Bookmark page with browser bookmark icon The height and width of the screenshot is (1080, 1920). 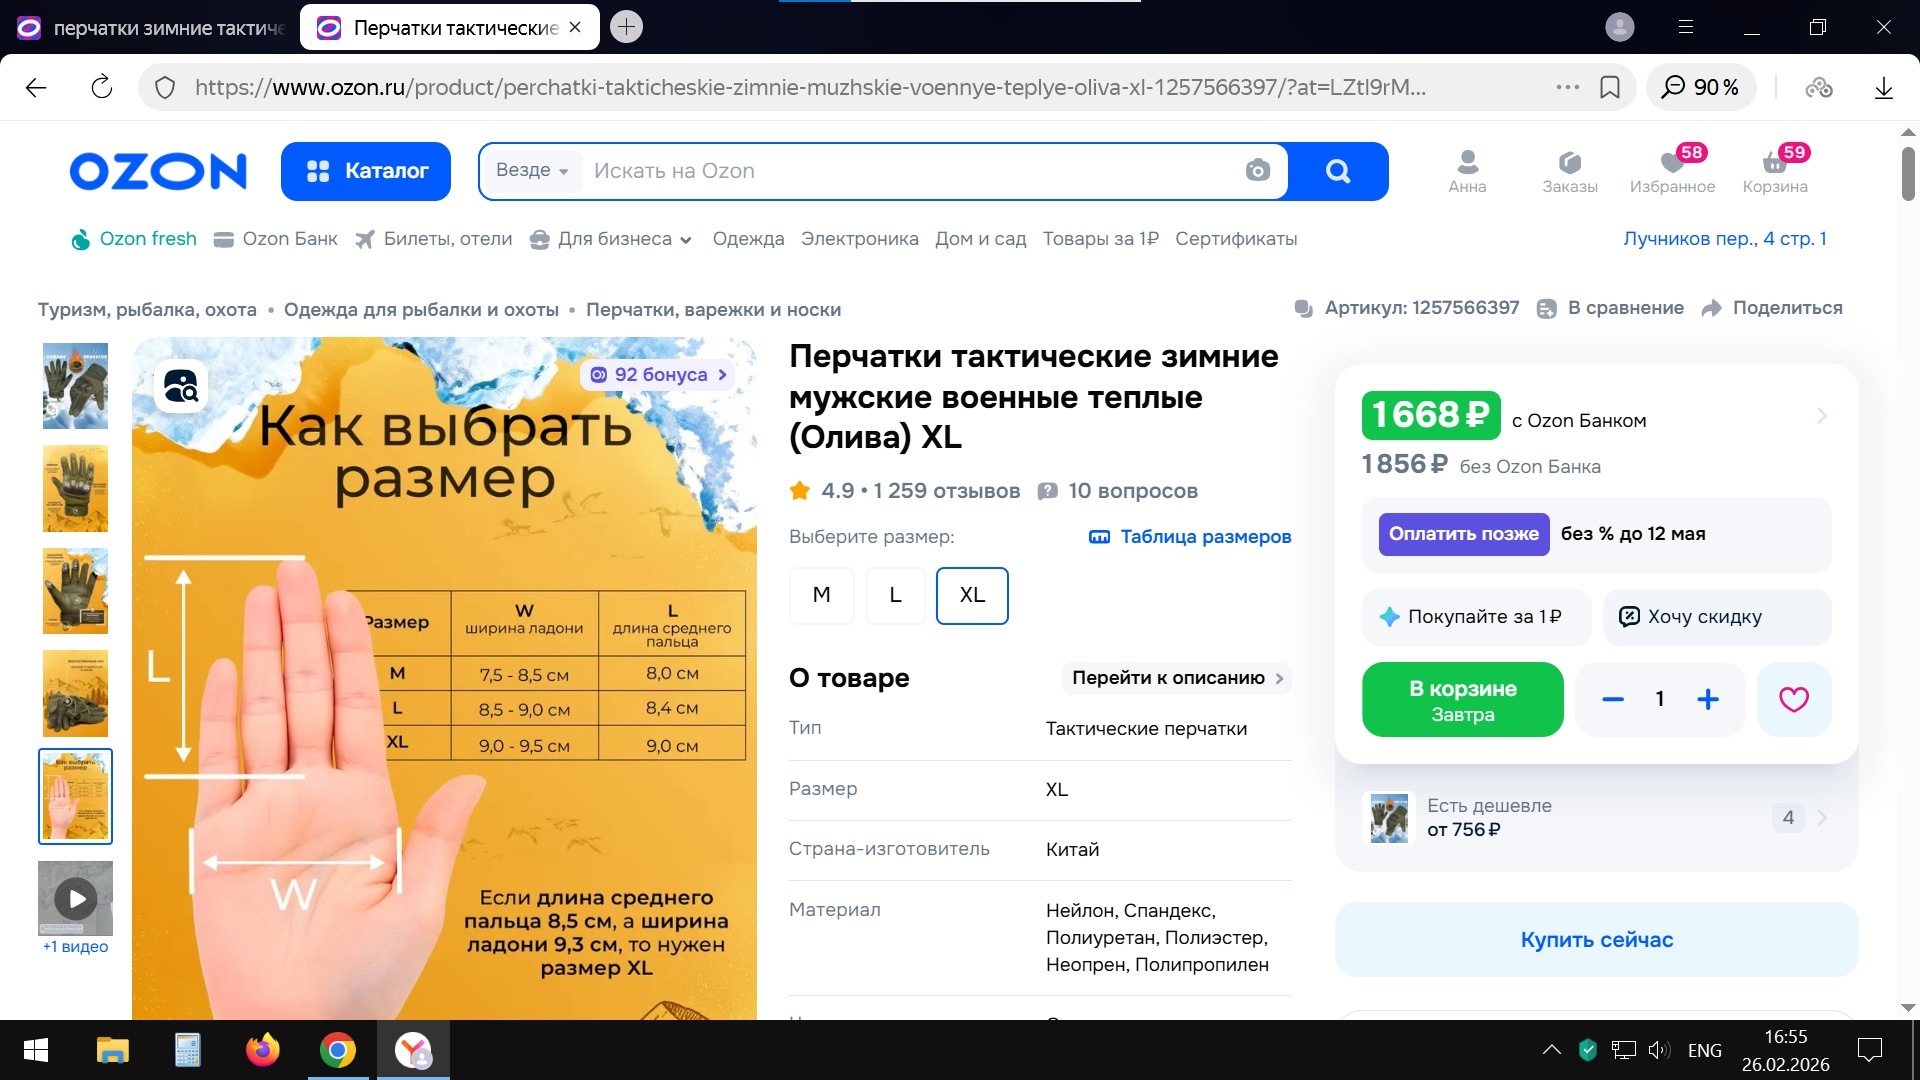point(1610,88)
